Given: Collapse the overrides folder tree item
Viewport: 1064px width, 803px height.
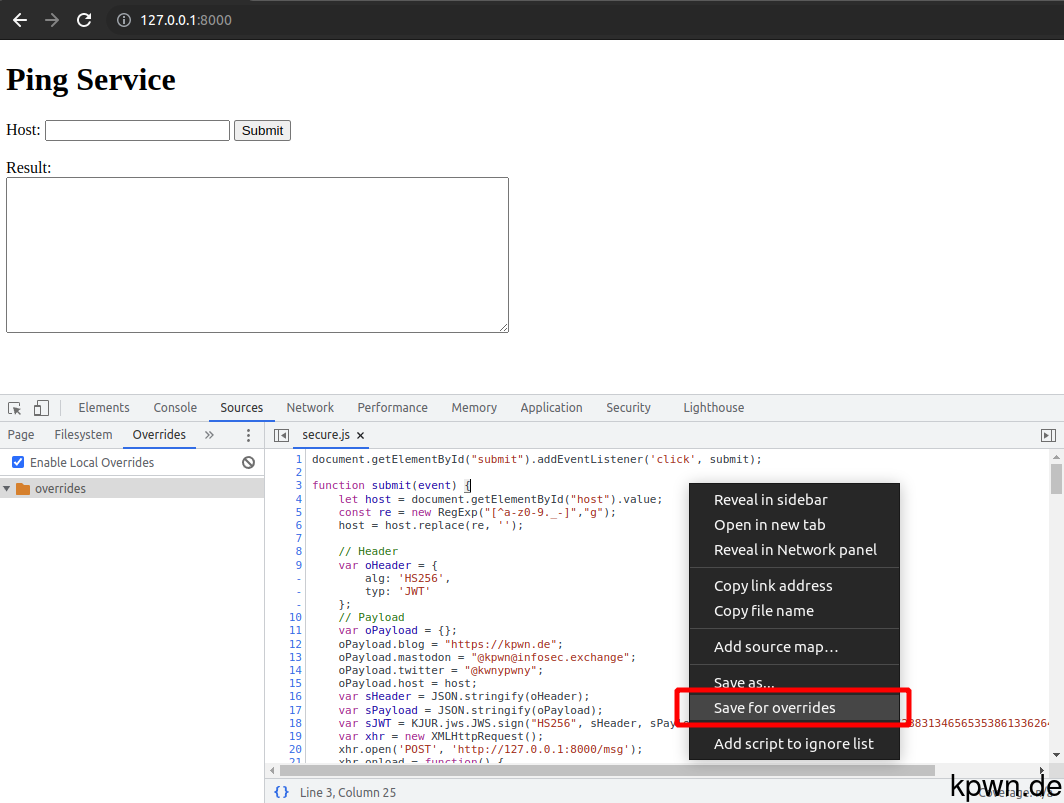Looking at the screenshot, I should point(8,487).
